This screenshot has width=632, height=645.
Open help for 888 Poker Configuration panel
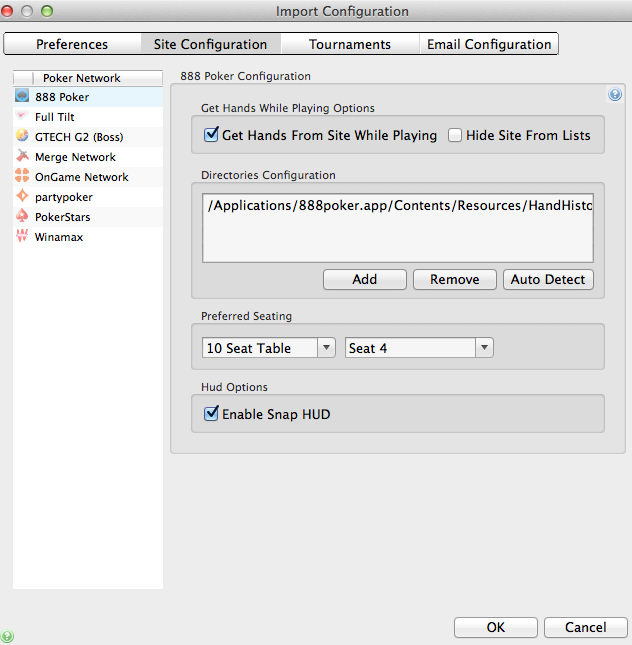pos(615,95)
